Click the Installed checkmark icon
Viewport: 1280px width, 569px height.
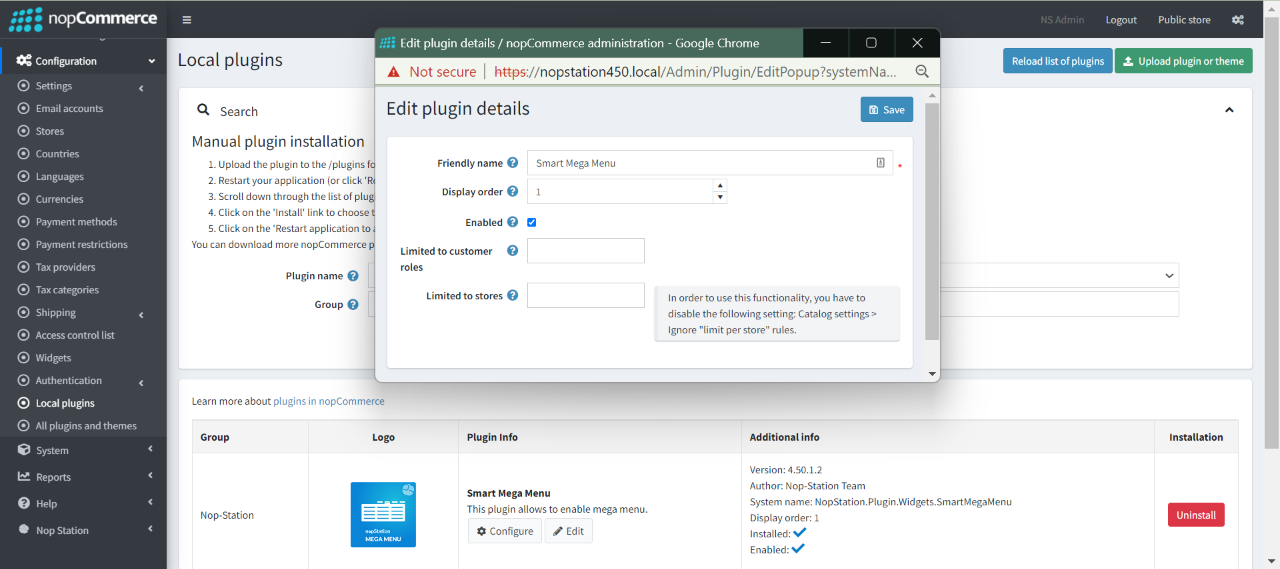(x=799, y=533)
